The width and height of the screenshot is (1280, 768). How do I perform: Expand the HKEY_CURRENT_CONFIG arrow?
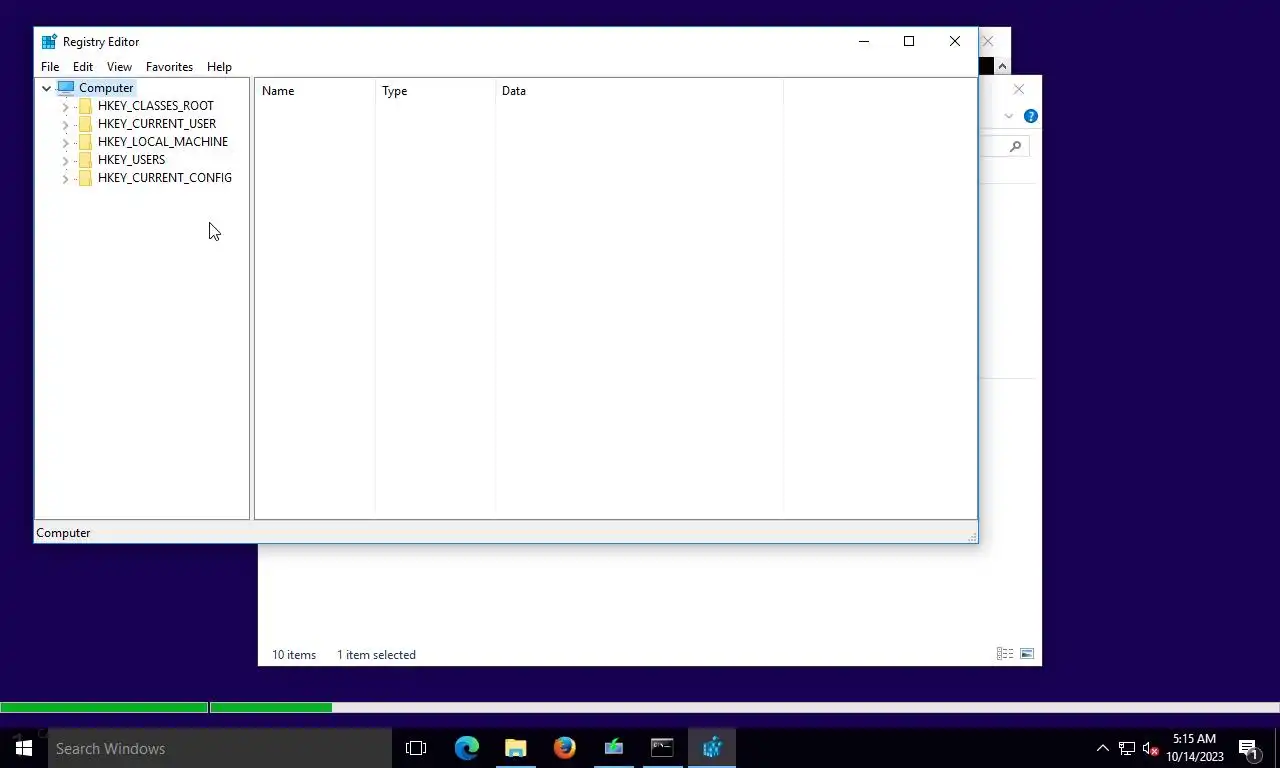pos(66,178)
